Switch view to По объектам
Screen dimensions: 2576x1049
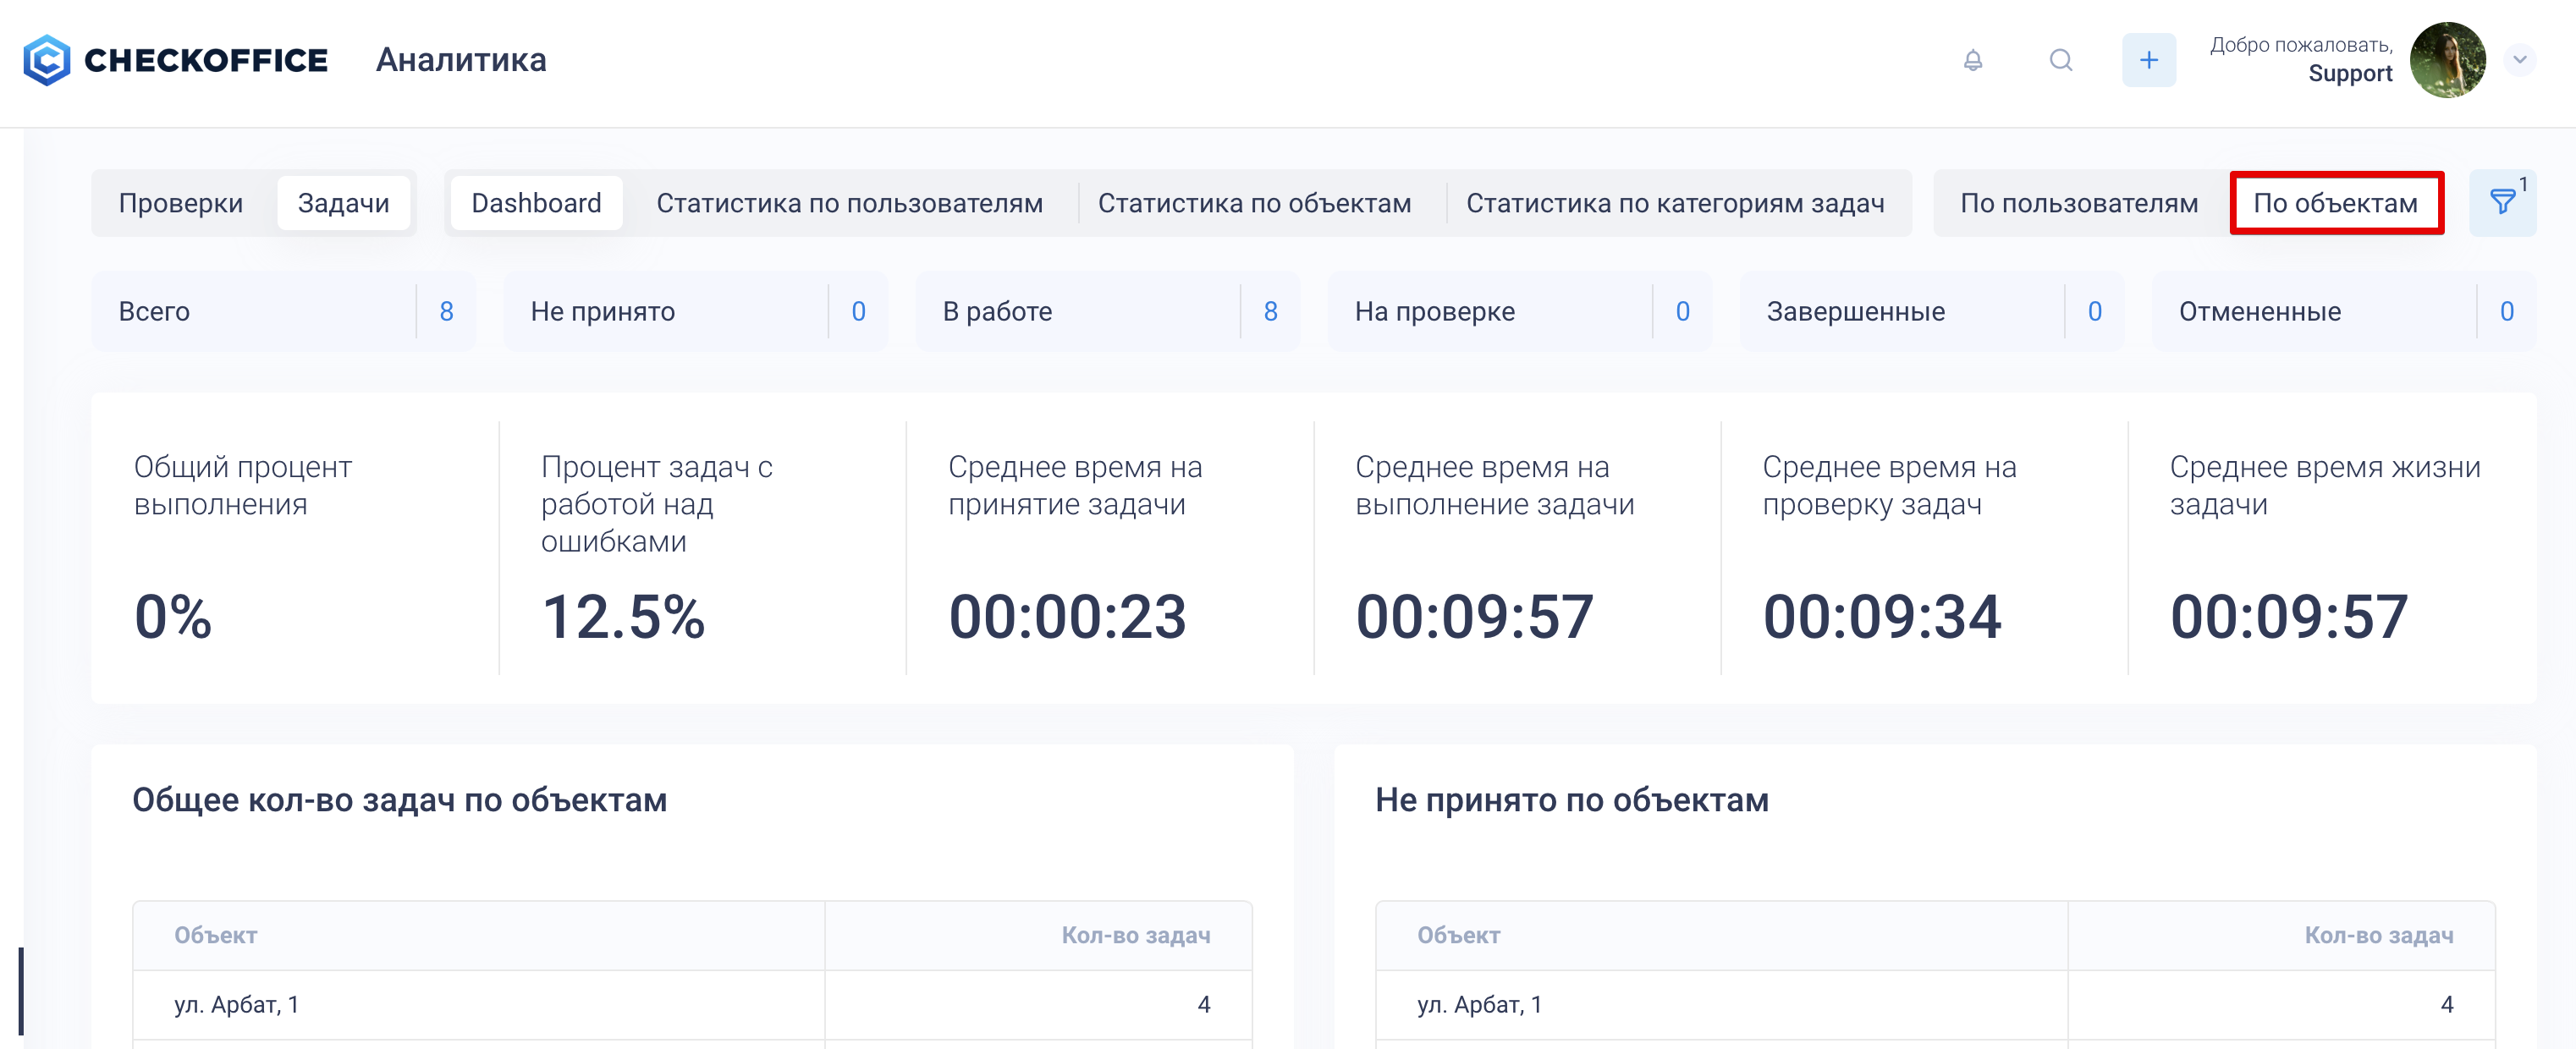tap(2336, 203)
